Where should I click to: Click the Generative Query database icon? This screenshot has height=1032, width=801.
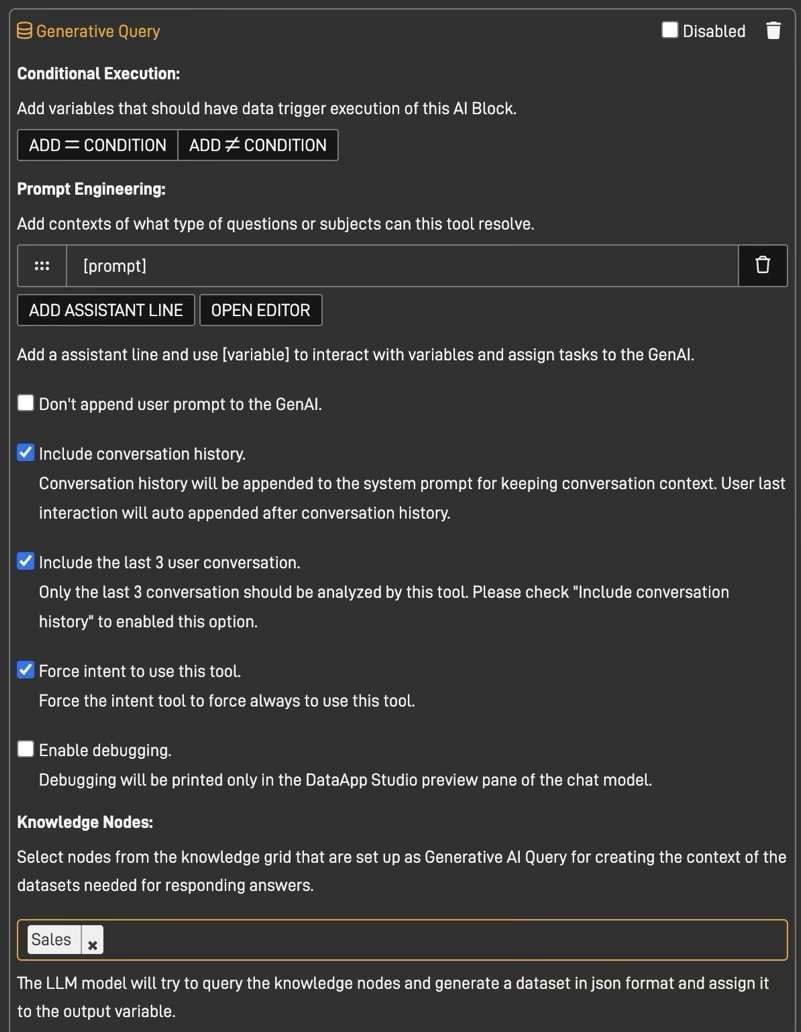click(x=24, y=31)
